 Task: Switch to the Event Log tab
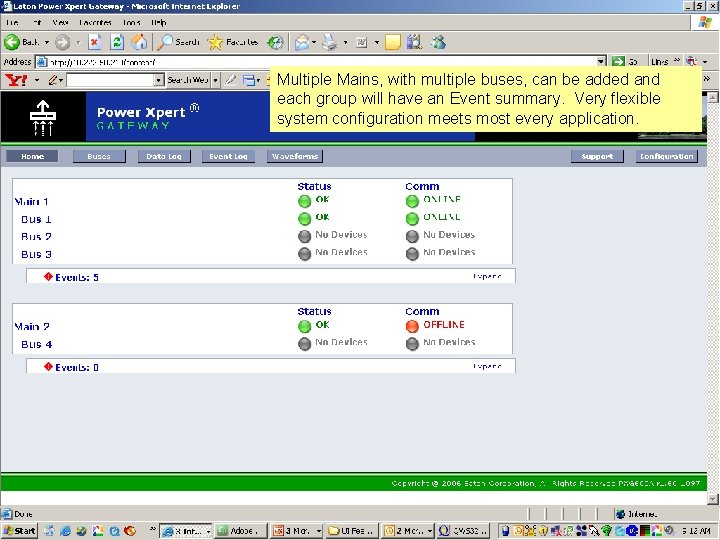228,157
